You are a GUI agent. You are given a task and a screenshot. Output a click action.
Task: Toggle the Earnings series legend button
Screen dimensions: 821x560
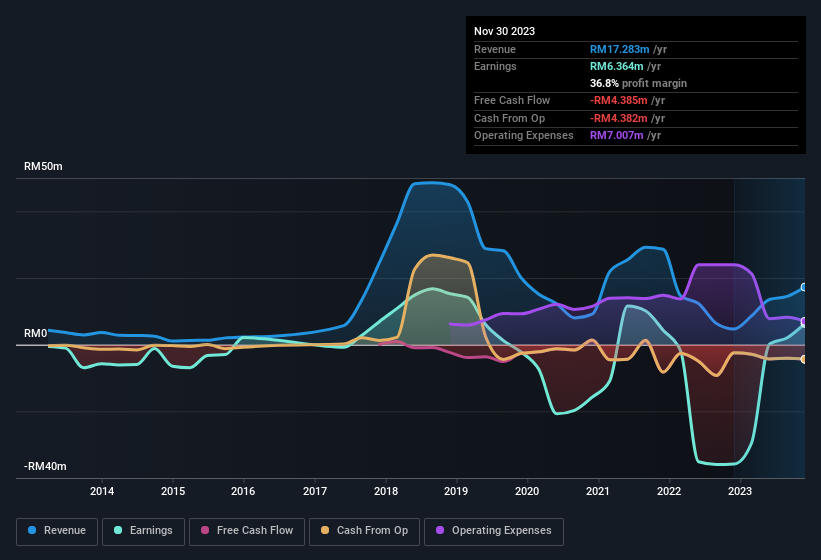[143, 531]
